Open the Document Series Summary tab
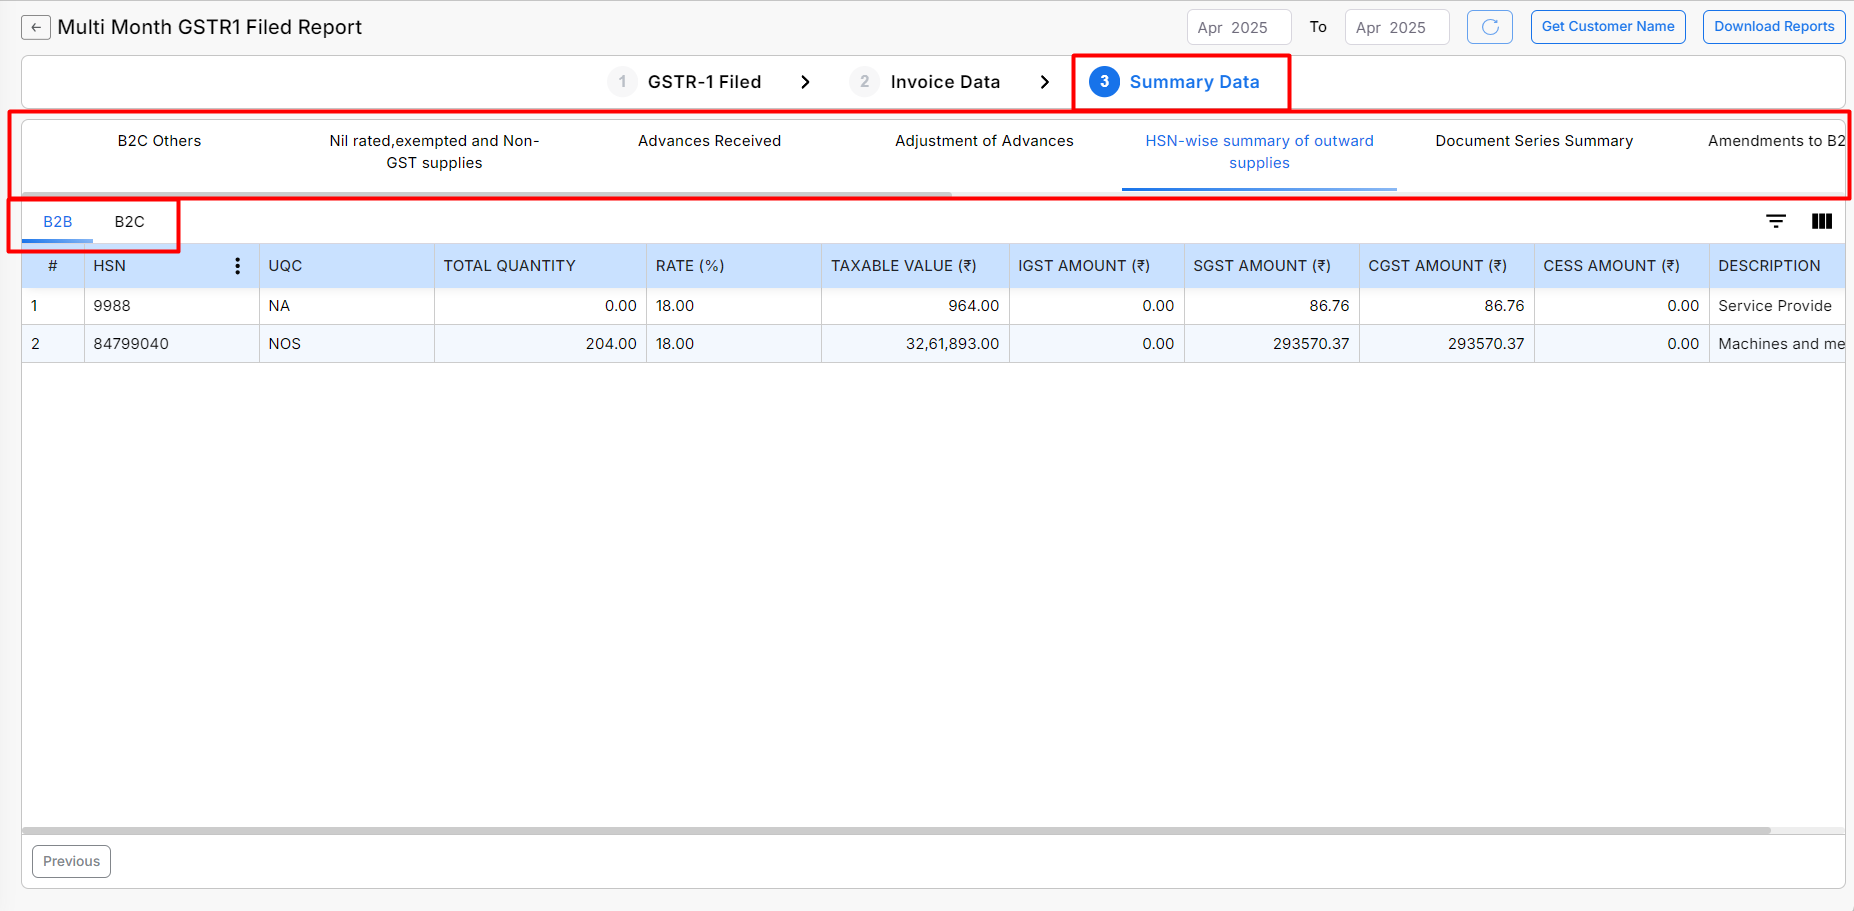This screenshot has width=1854, height=911. coord(1534,141)
